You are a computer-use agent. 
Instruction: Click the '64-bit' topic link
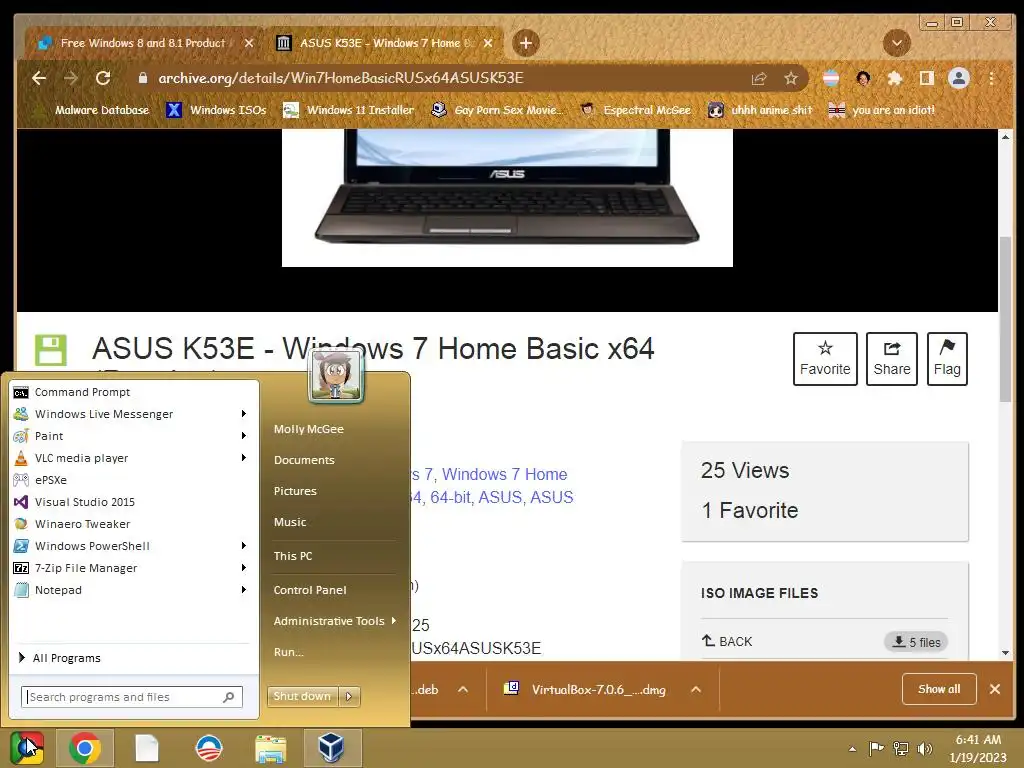(450, 498)
